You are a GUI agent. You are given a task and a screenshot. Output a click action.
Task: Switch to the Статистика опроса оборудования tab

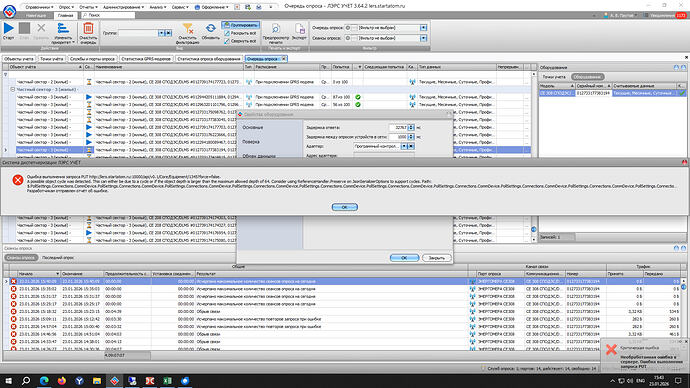pyautogui.click(x=209, y=59)
